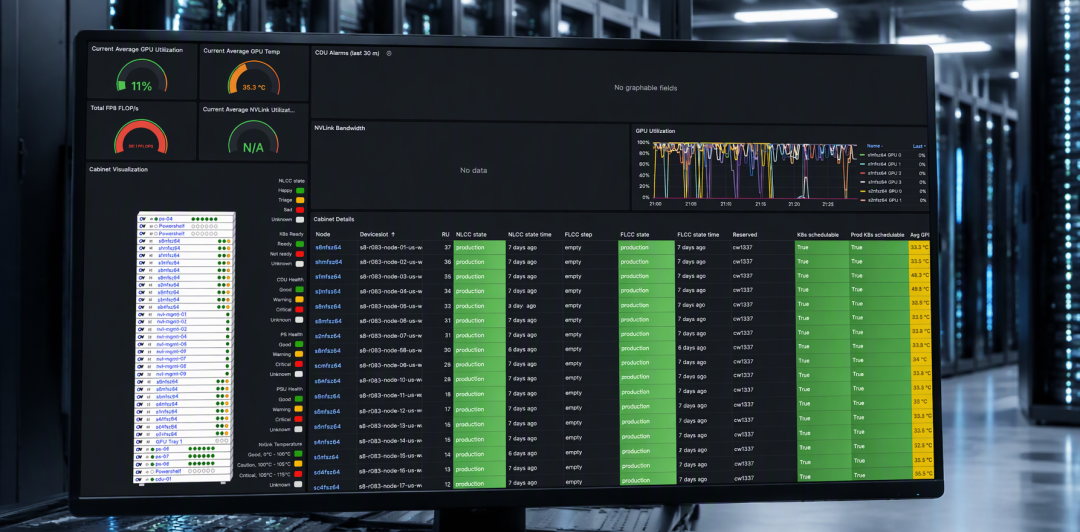Sort table by Prod K8s schedulable header

click(877, 235)
